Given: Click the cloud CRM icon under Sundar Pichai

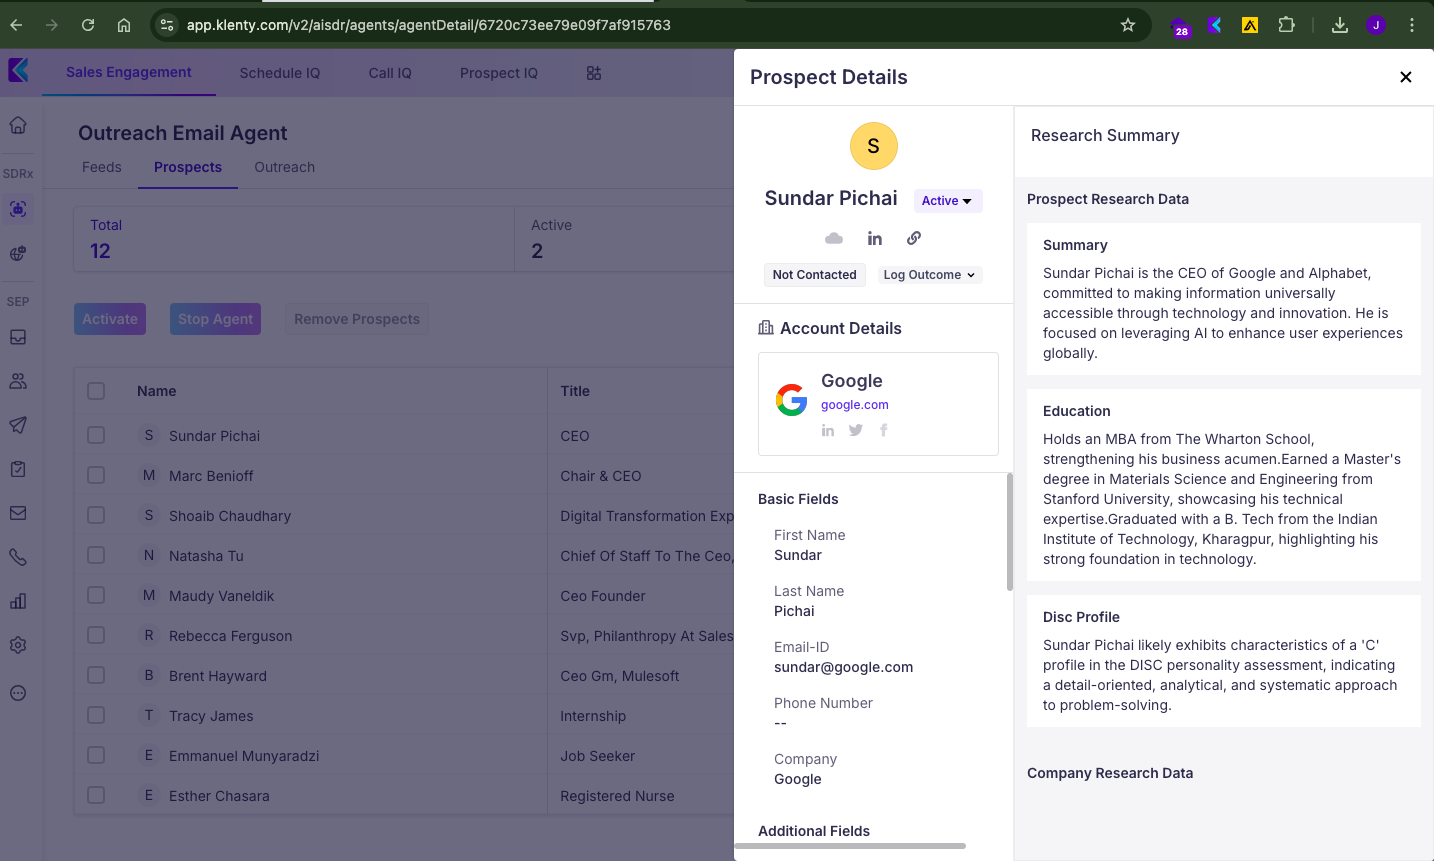Looking at the screenshot, I should [834, 238].
